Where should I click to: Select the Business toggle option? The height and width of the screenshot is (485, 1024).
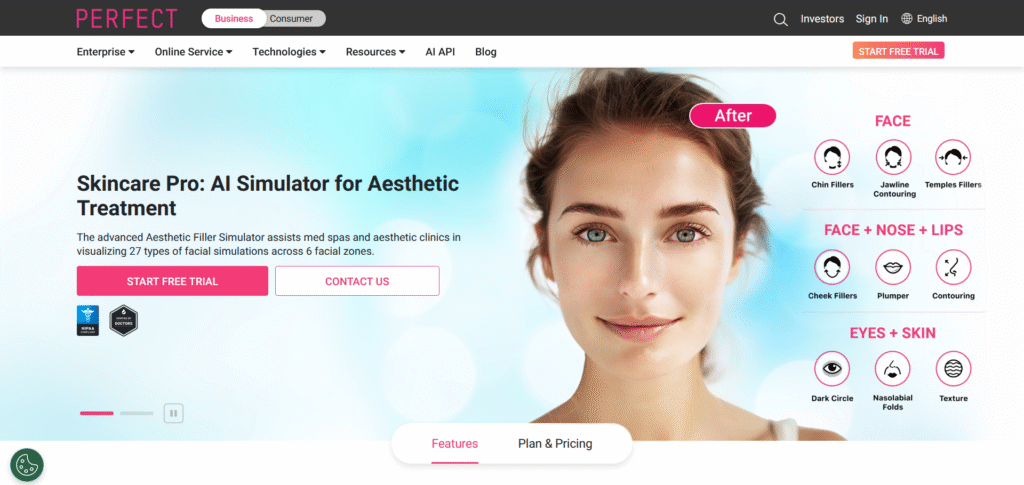click(x=234, y=18)
